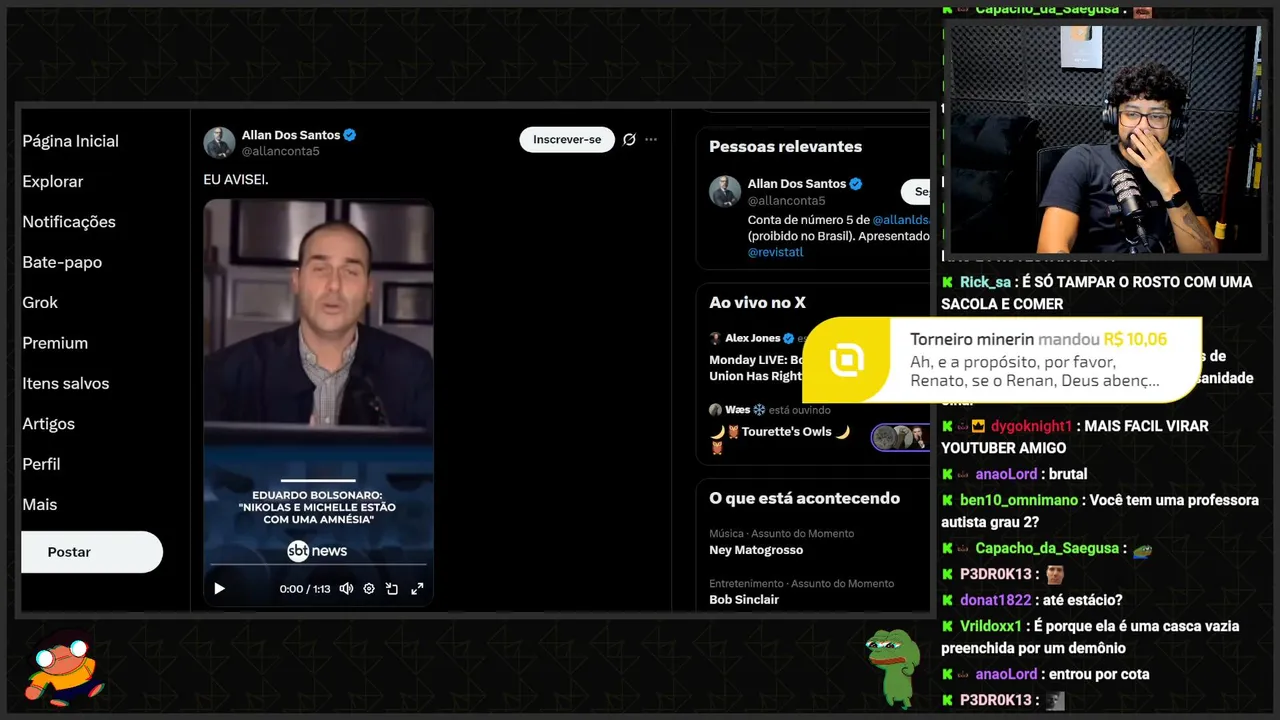1280x720 pixels.
Task: Expand the Mais menu
Action: (40, 505)
